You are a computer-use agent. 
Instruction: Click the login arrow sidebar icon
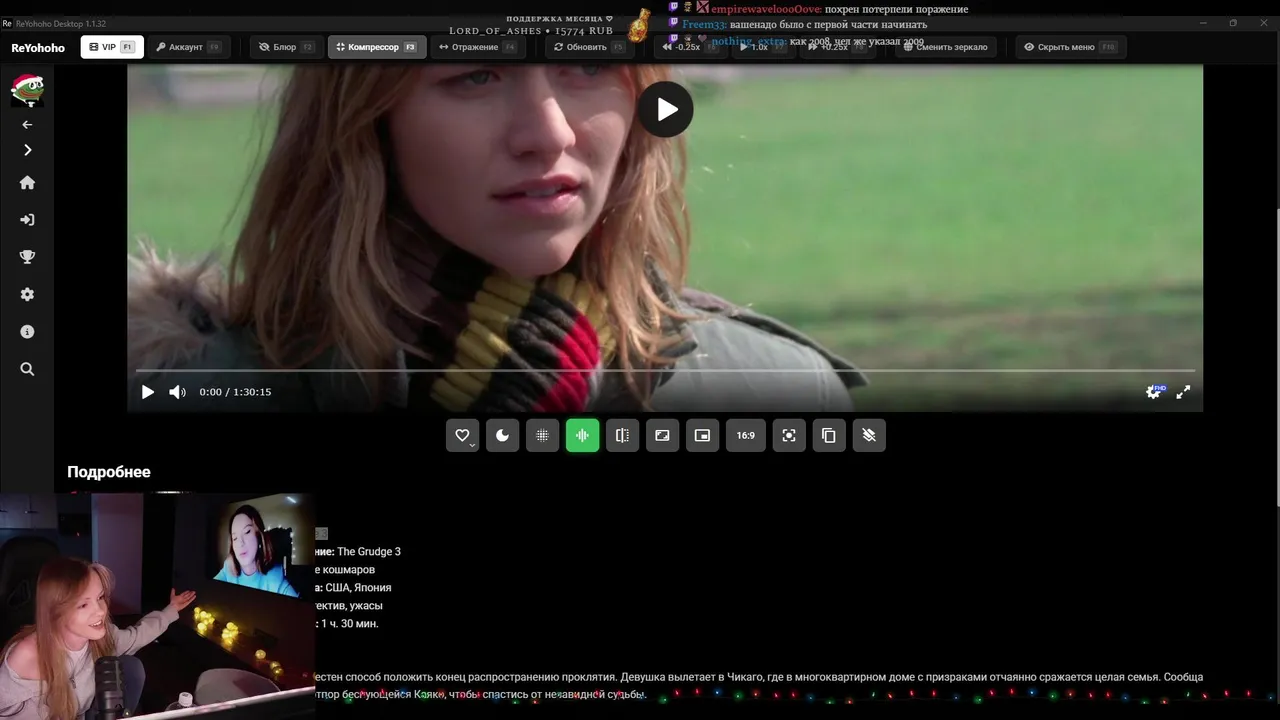(x=27, y=220)
